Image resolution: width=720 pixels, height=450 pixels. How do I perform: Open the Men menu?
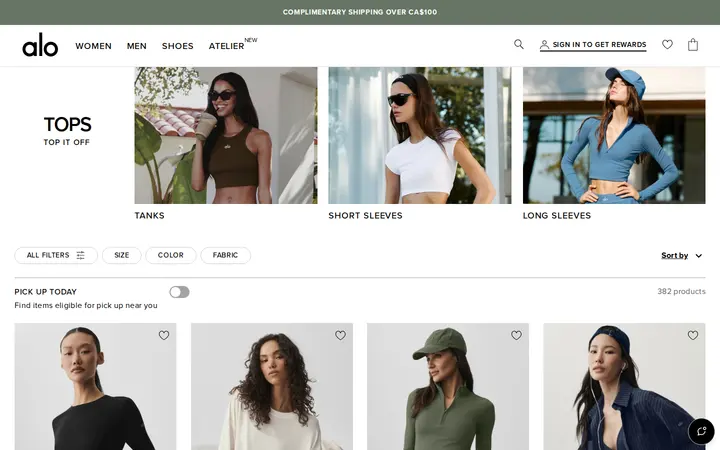tap(137, 46)
